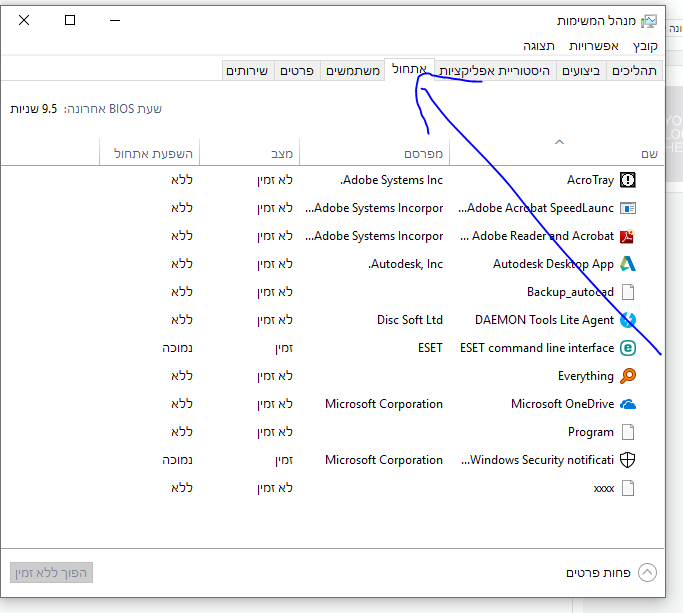Click the נמוכה impact in Windows Security row

coord(177,460)
